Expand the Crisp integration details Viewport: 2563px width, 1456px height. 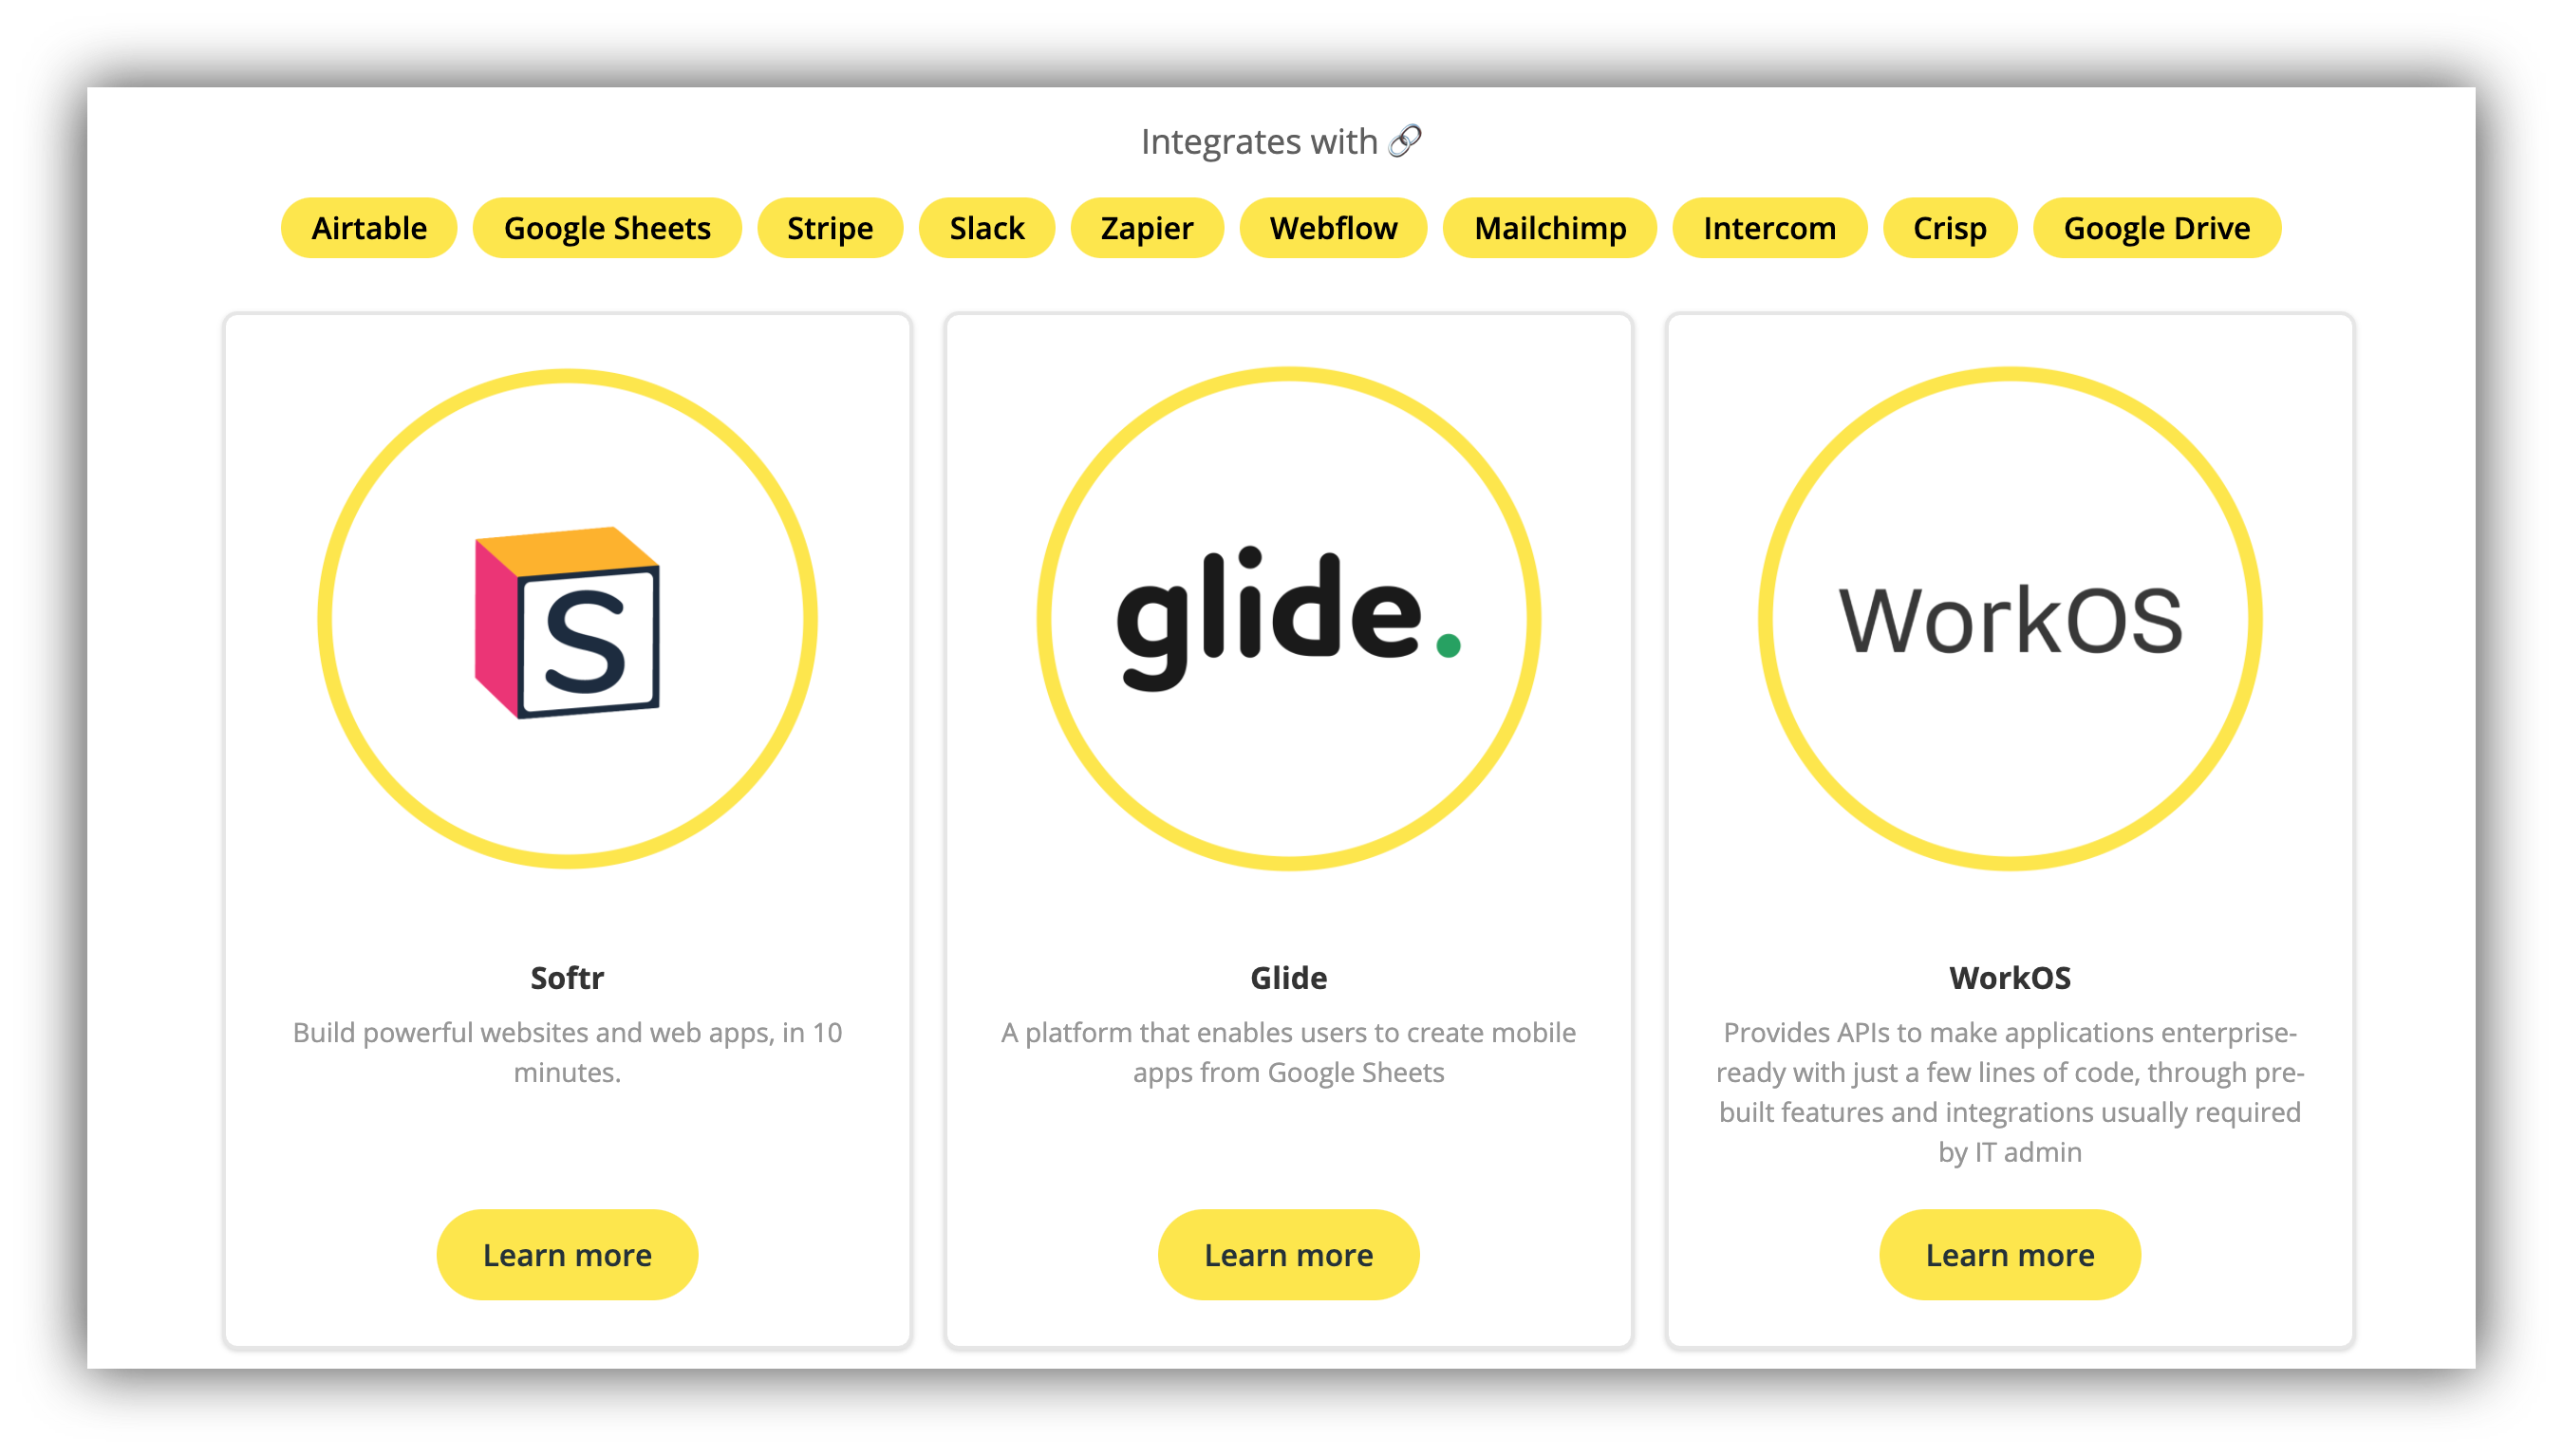[1947, 227]
